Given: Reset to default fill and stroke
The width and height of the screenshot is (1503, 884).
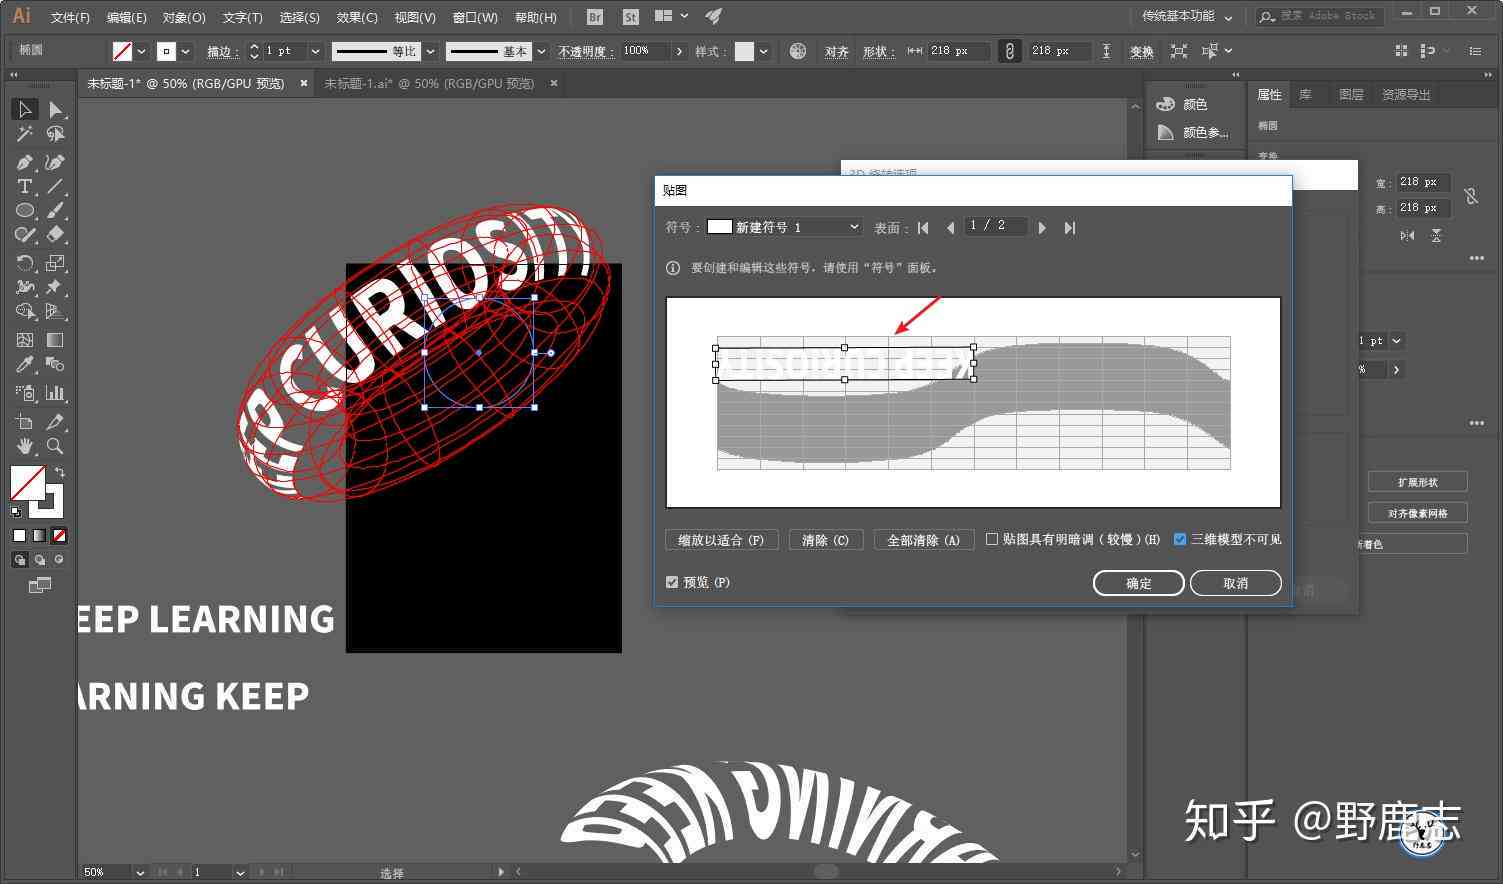Looking at the screenshot, I should coord(16,512).
